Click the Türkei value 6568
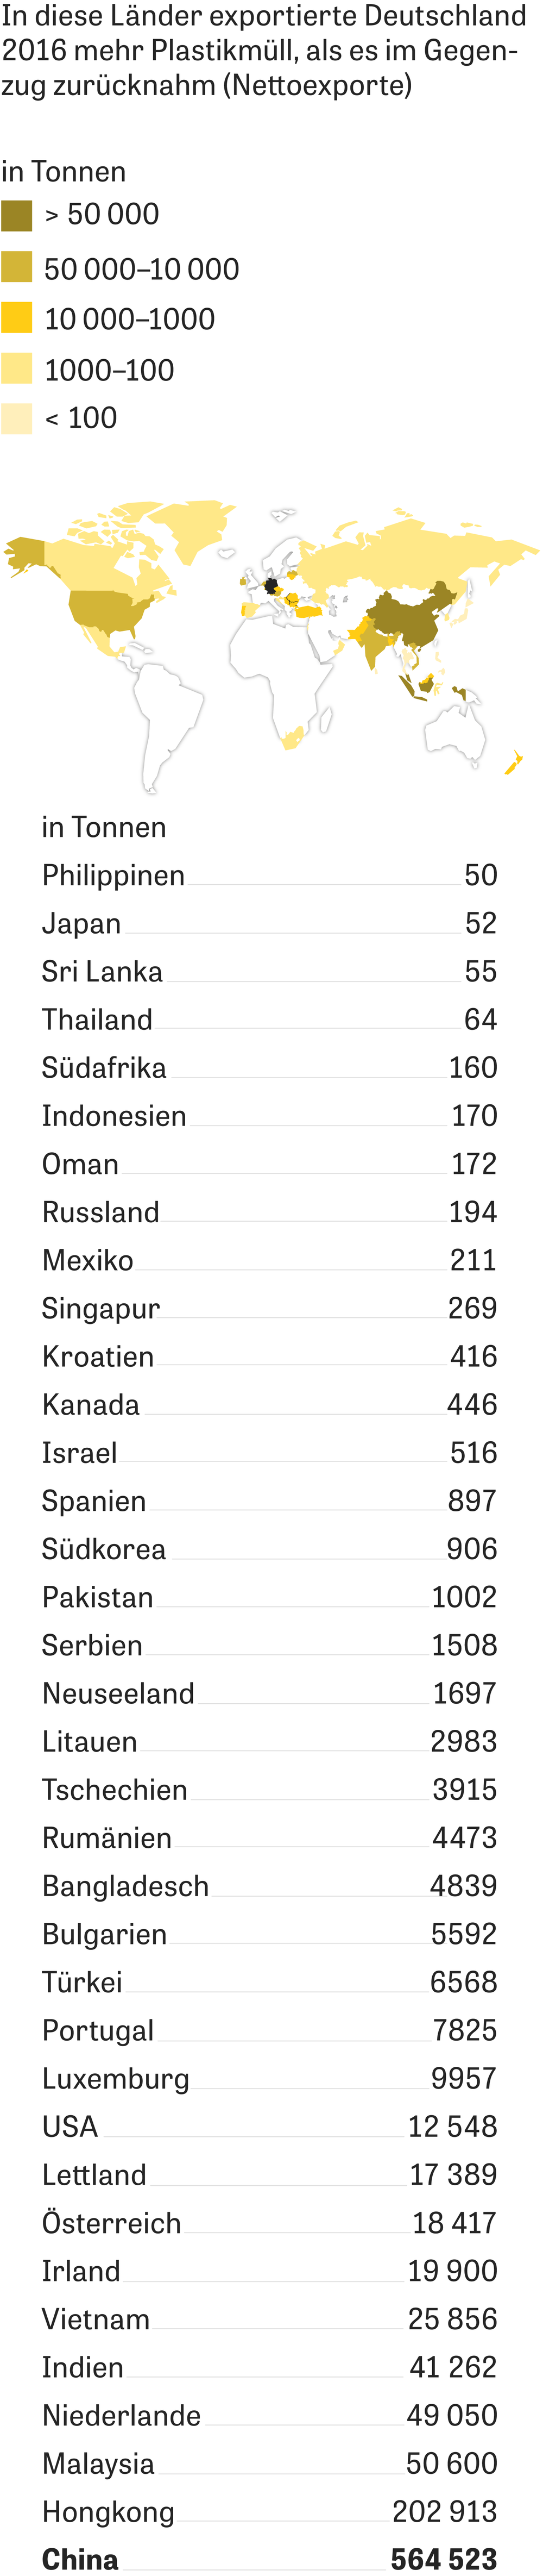Viewport: 543px width, 2576px height. pos(463,1982)
